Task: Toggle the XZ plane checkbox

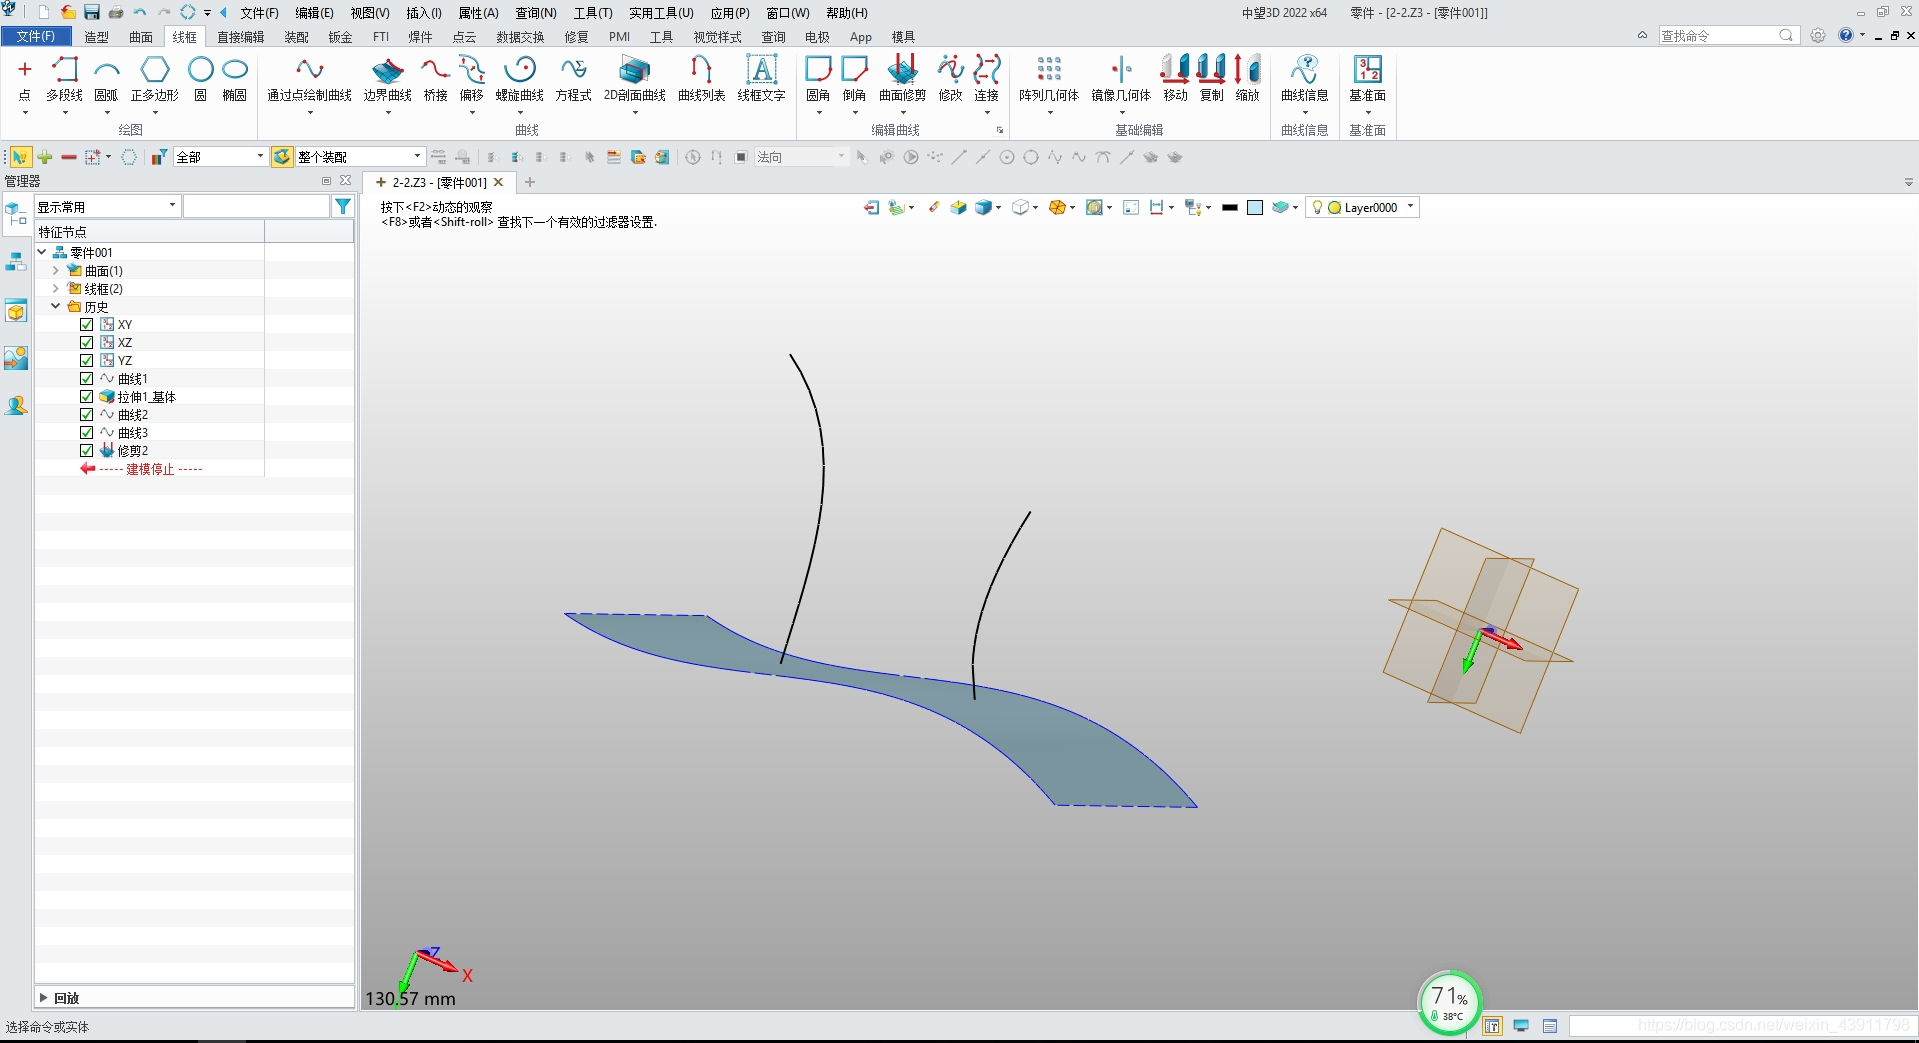Action: click(87, 342)
